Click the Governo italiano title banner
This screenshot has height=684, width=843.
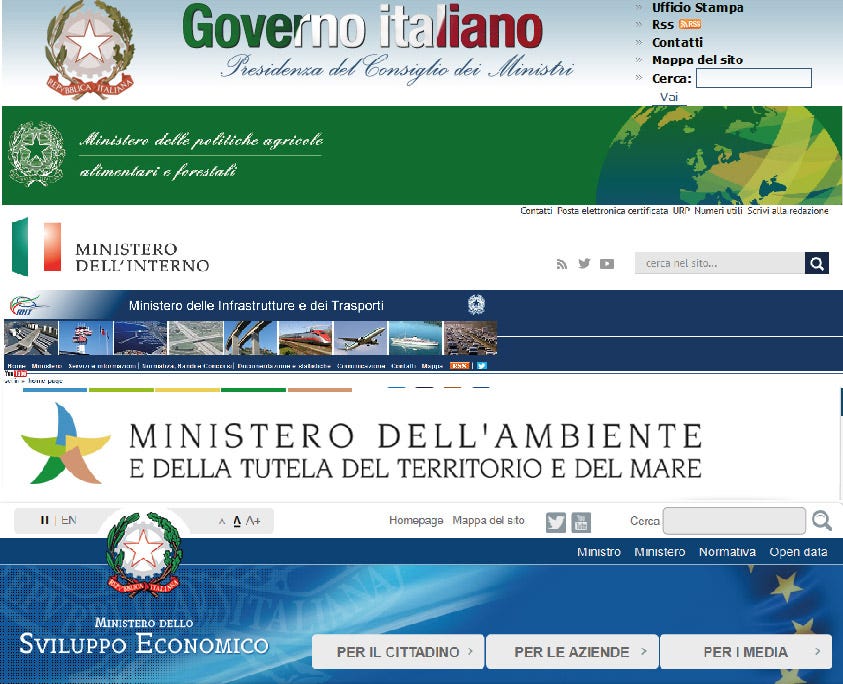click(x=363, y=27)
